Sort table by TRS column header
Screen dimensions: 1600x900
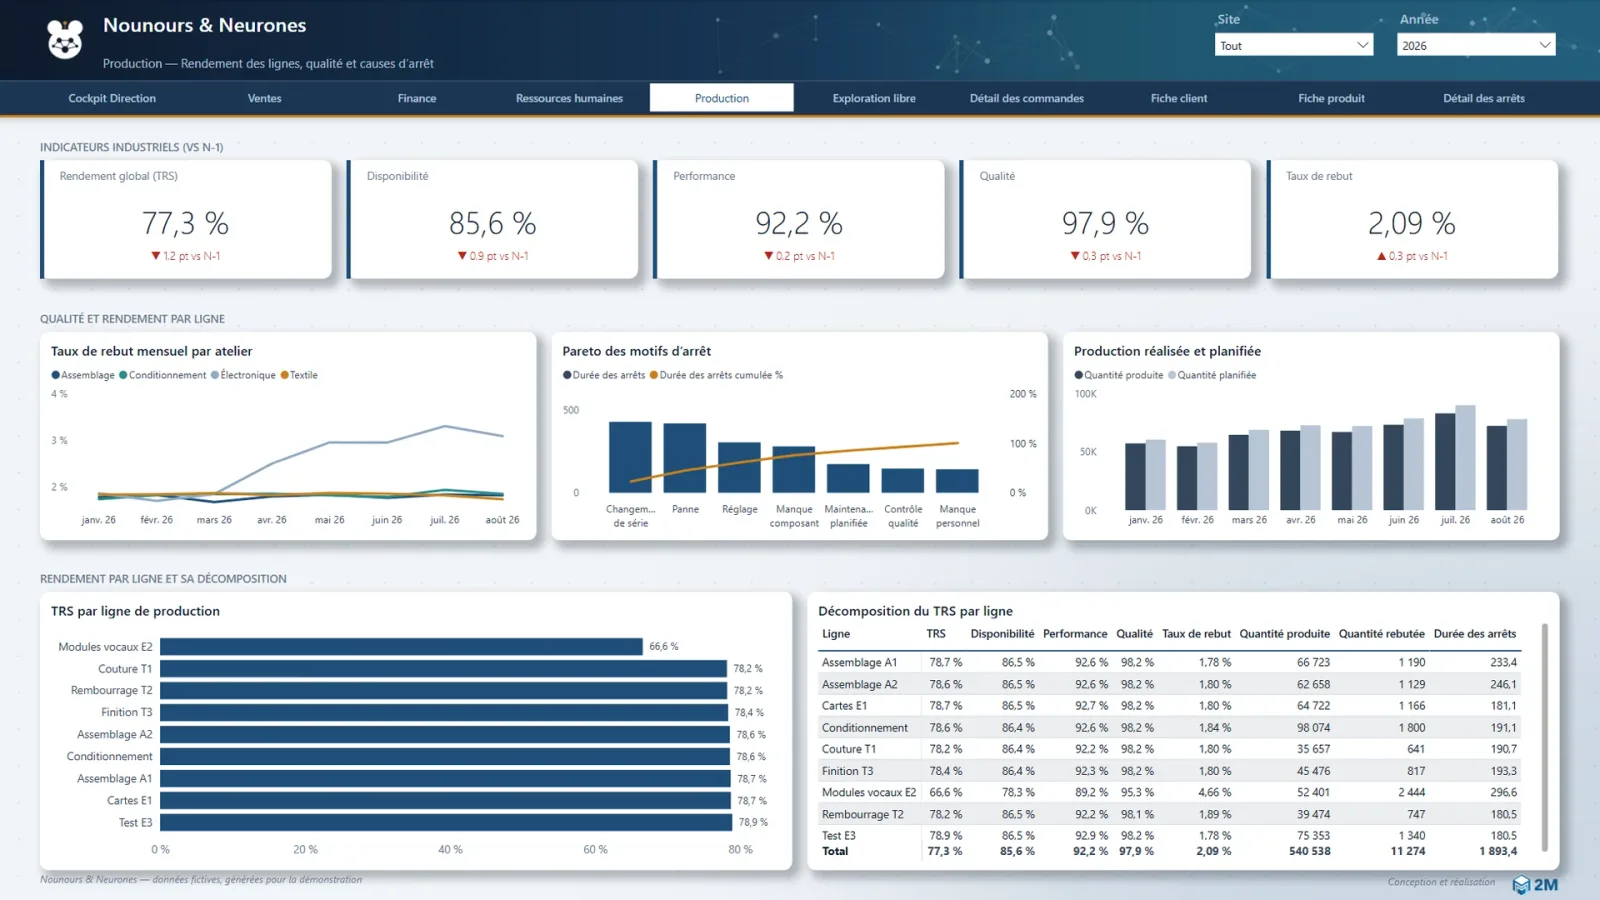936,634
